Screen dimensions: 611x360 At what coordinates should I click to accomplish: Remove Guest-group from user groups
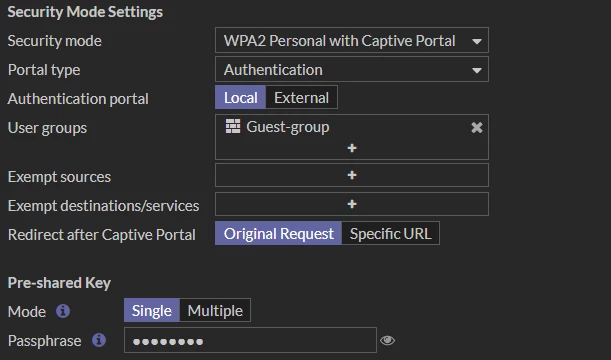[477, 127]
